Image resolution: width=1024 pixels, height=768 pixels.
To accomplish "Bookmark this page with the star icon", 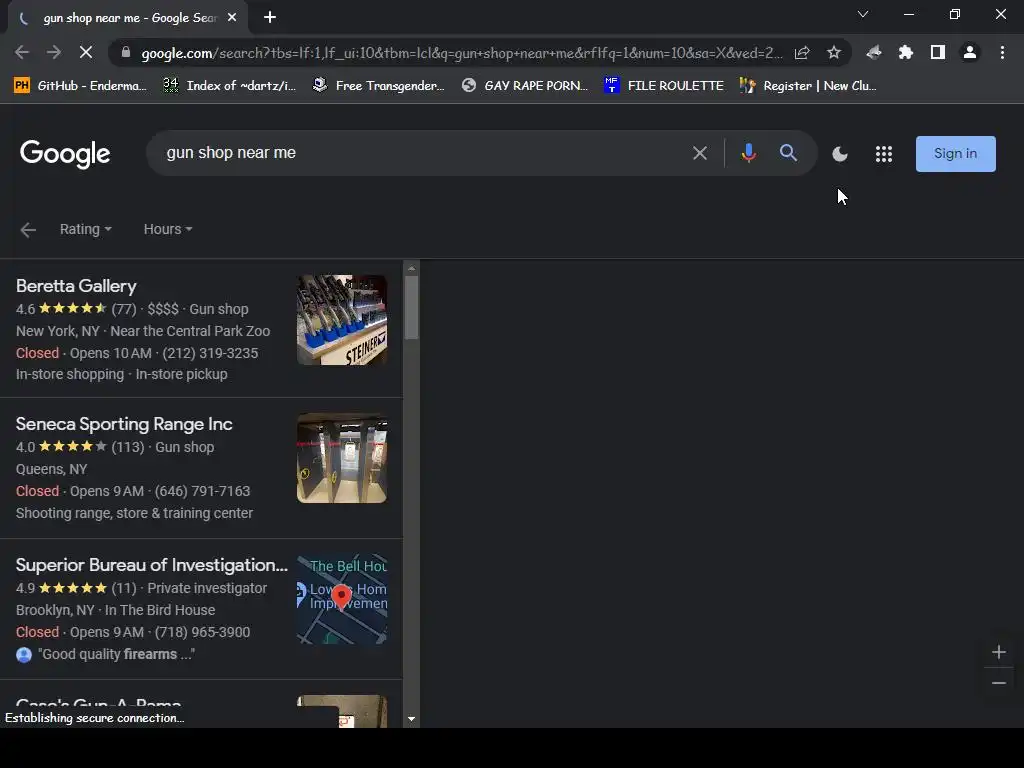I will 834,53.
